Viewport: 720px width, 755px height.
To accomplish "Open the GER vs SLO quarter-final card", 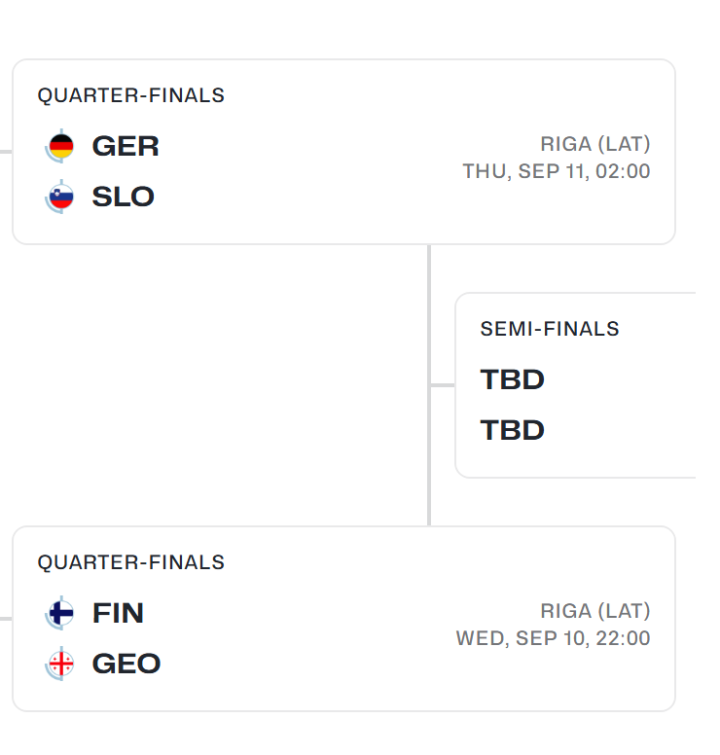I will [344, 152].
